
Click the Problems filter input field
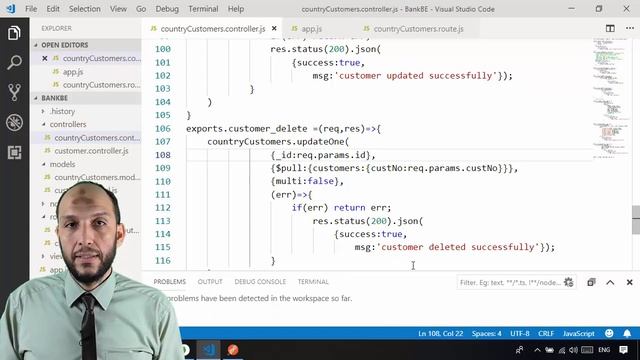(510, 282)
